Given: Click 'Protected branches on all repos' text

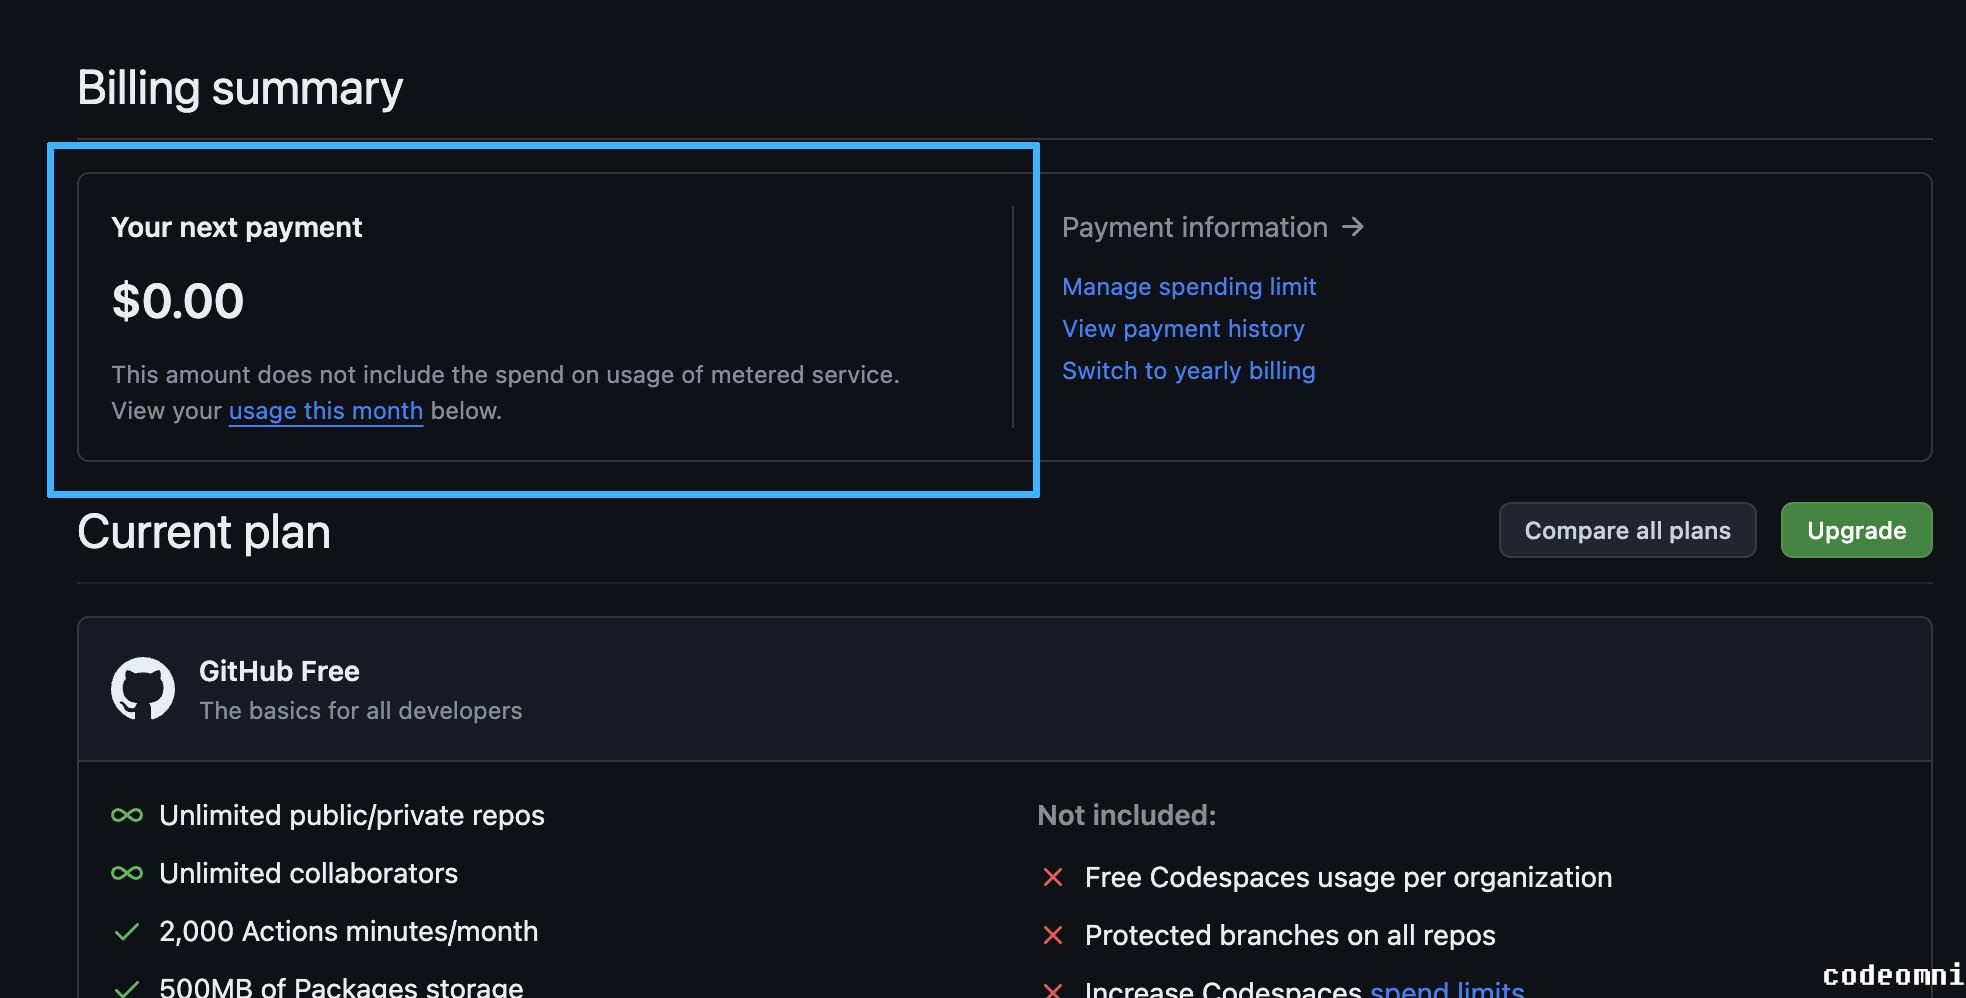Looking at the screenshot, I should (1290, 936).
